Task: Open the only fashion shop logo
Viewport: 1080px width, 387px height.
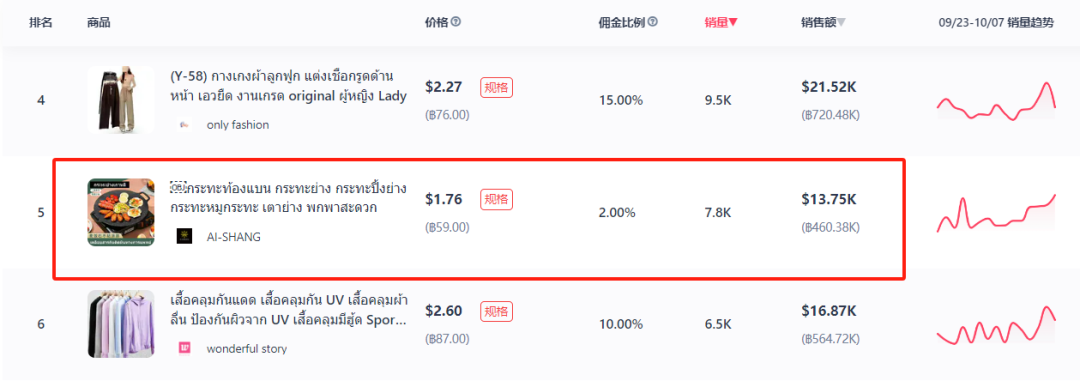Action: (x=184, y=125)
